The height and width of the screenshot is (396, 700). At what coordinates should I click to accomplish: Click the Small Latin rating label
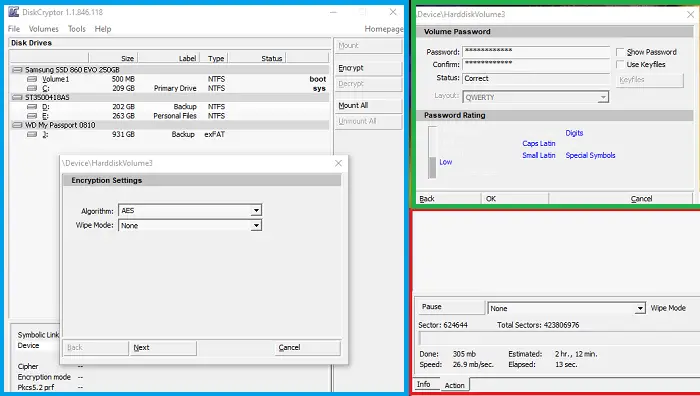pyautogui.click(x=539, y=155)
